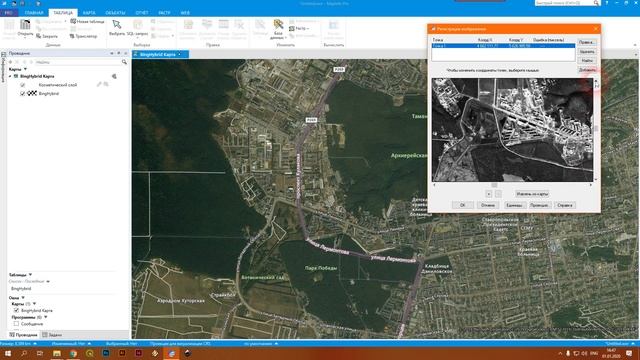Focus the Найти search field in Проводник

tap(78, 62)
